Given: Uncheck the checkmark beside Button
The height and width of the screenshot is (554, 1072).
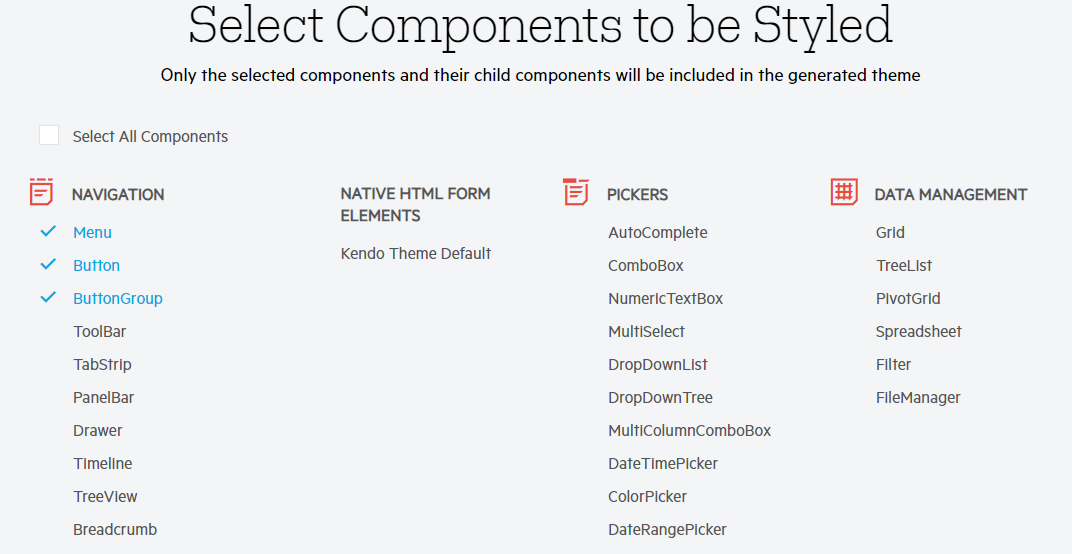Looking at the screenshot, I should [48, 264].
